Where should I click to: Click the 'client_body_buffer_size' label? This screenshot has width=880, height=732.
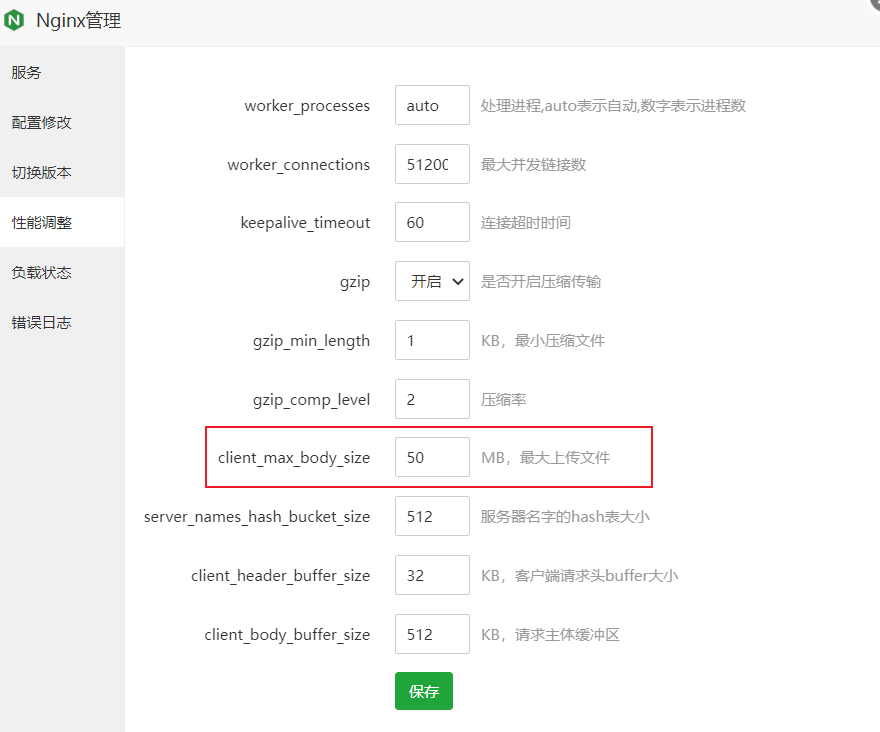point(287,635)
